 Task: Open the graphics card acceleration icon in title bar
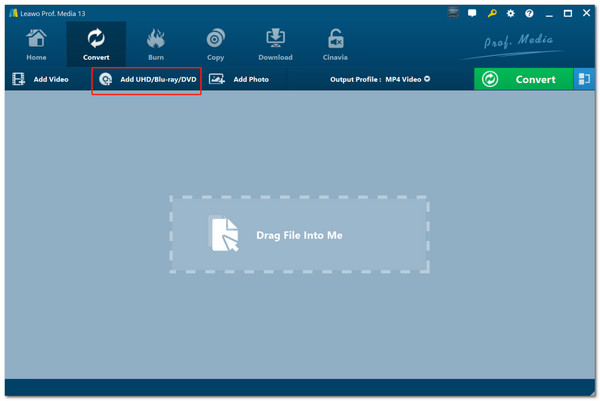(453, 13)
